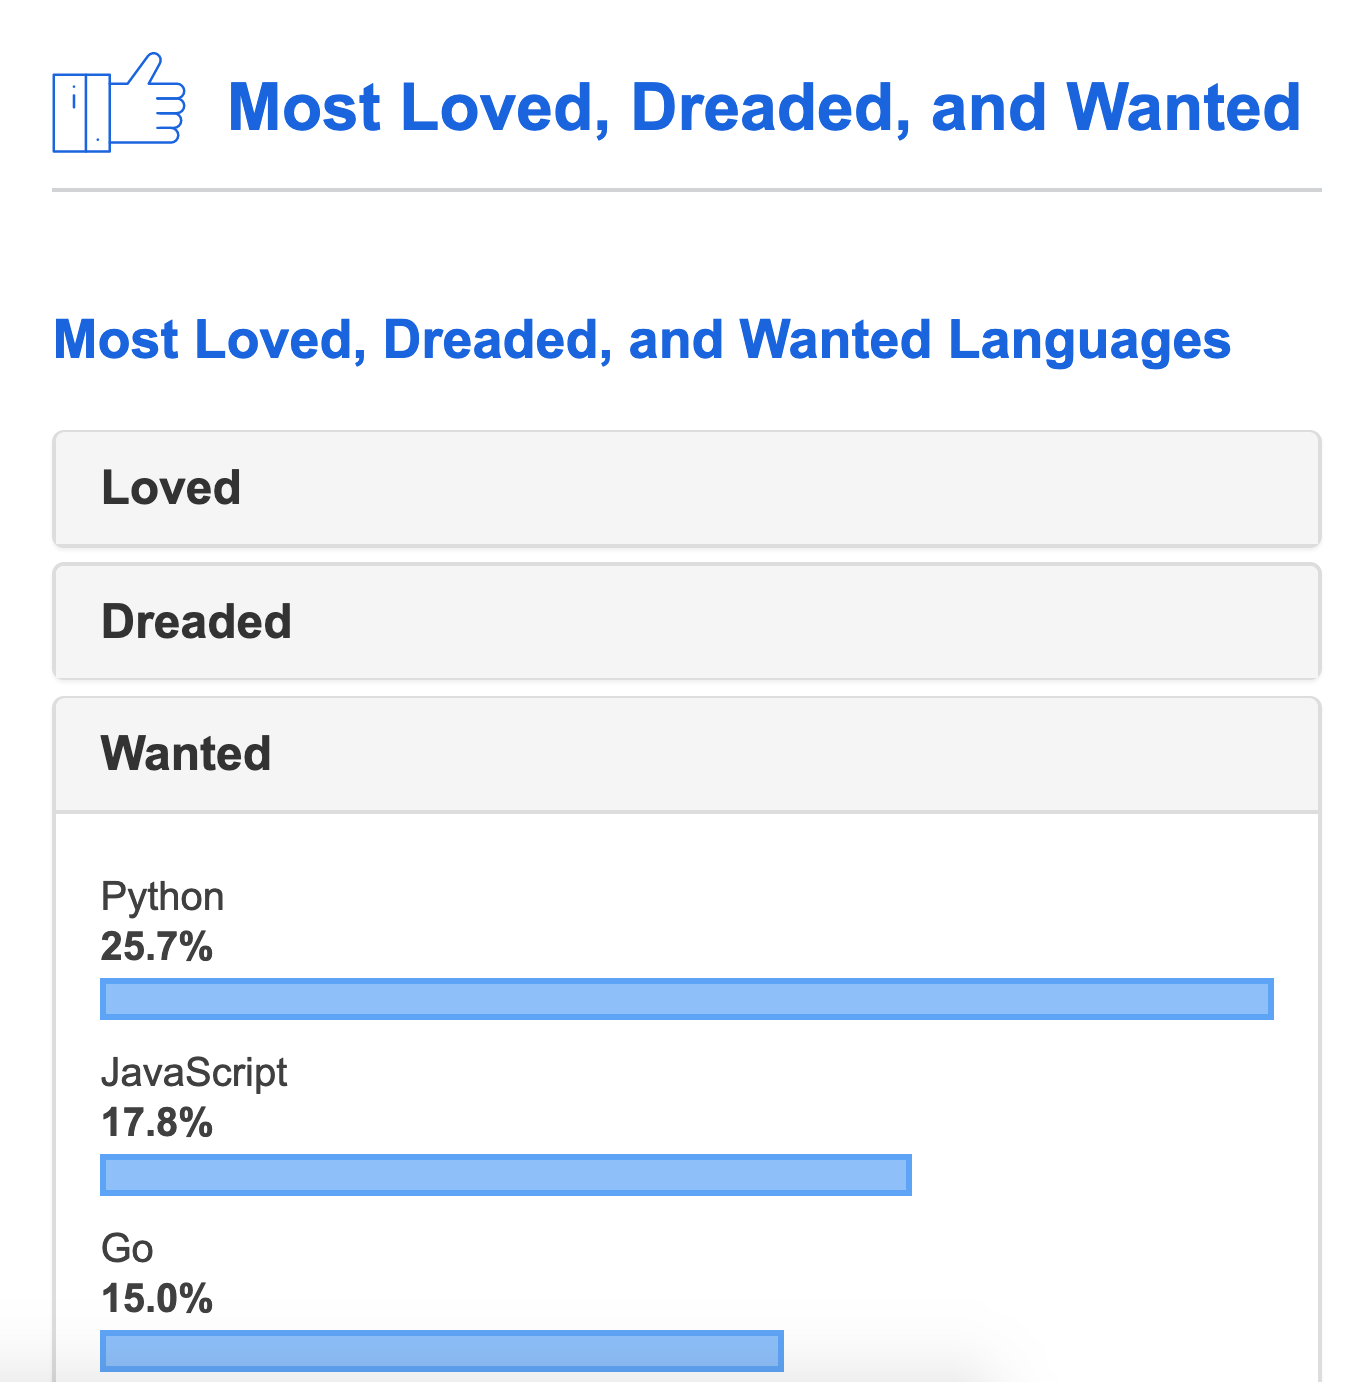
Task: Select the Go language label
Action: pos(127,1249)
